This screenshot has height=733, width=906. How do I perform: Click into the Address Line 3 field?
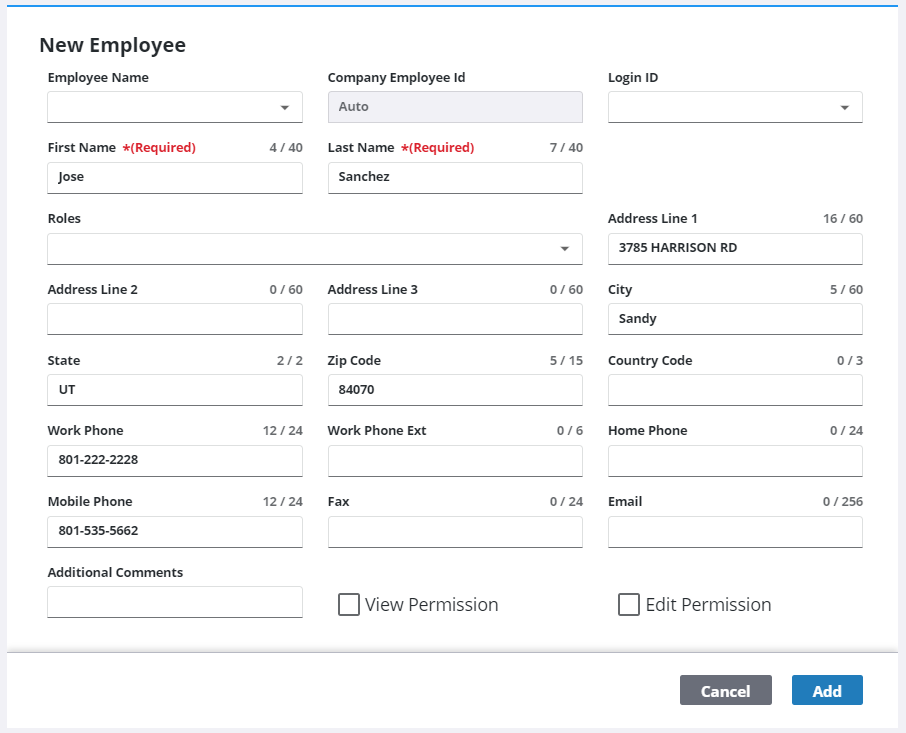pyautogui.click(x=454, y=320)
